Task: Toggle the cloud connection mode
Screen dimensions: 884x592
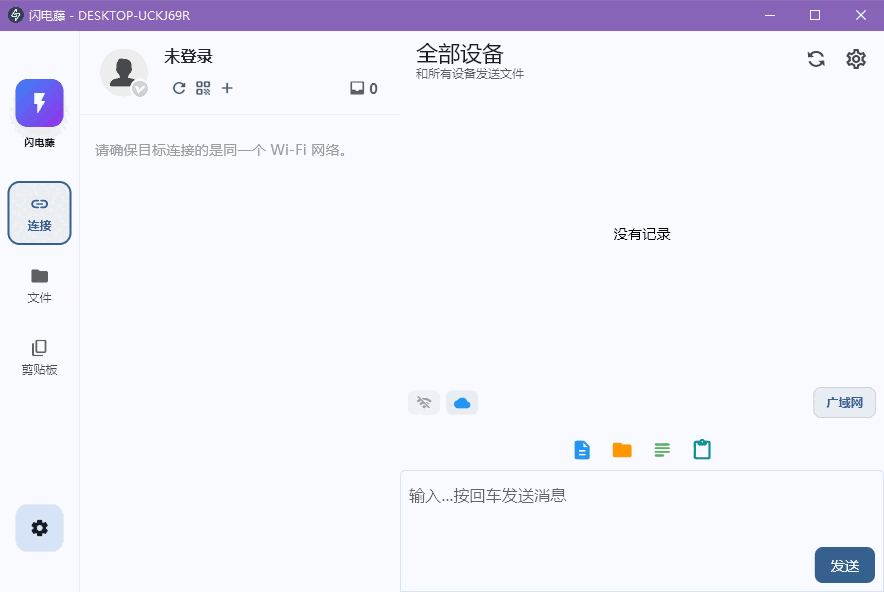Action: (461, 402)
